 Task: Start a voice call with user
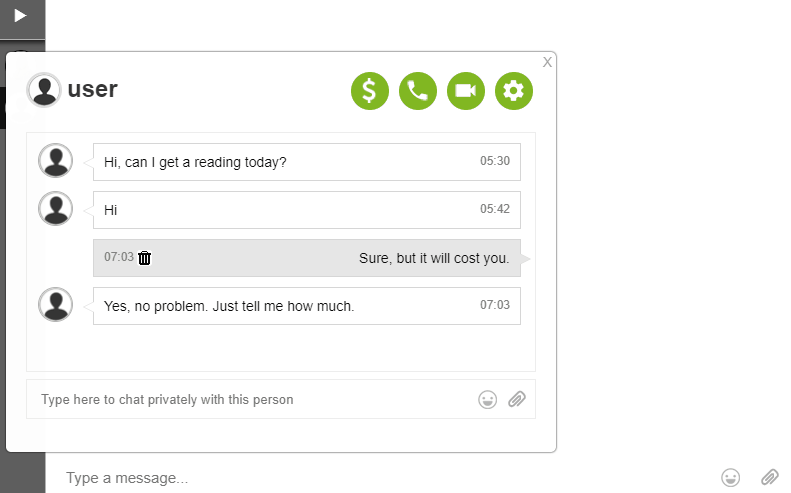coord(418,91)
